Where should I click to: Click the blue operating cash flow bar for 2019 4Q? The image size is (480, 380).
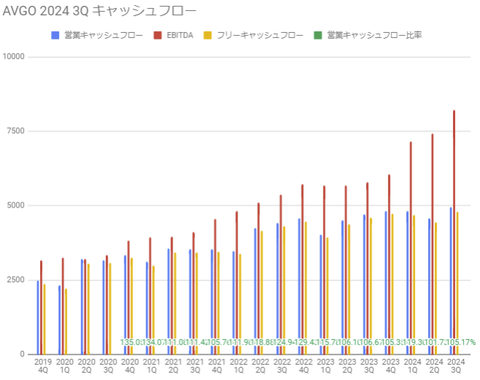(38, 317)
